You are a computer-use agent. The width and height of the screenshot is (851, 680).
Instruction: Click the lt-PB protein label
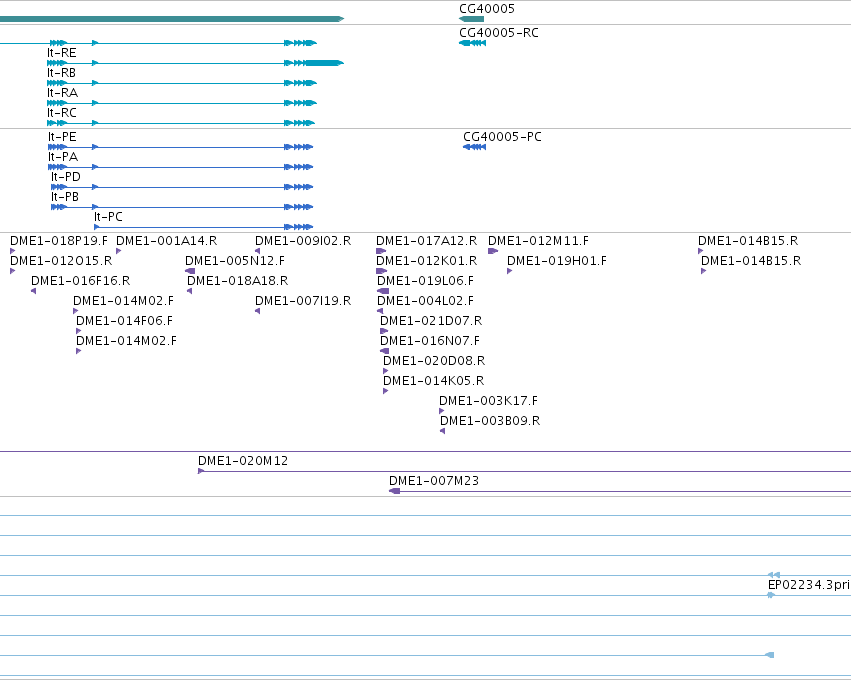pos(65,197)
